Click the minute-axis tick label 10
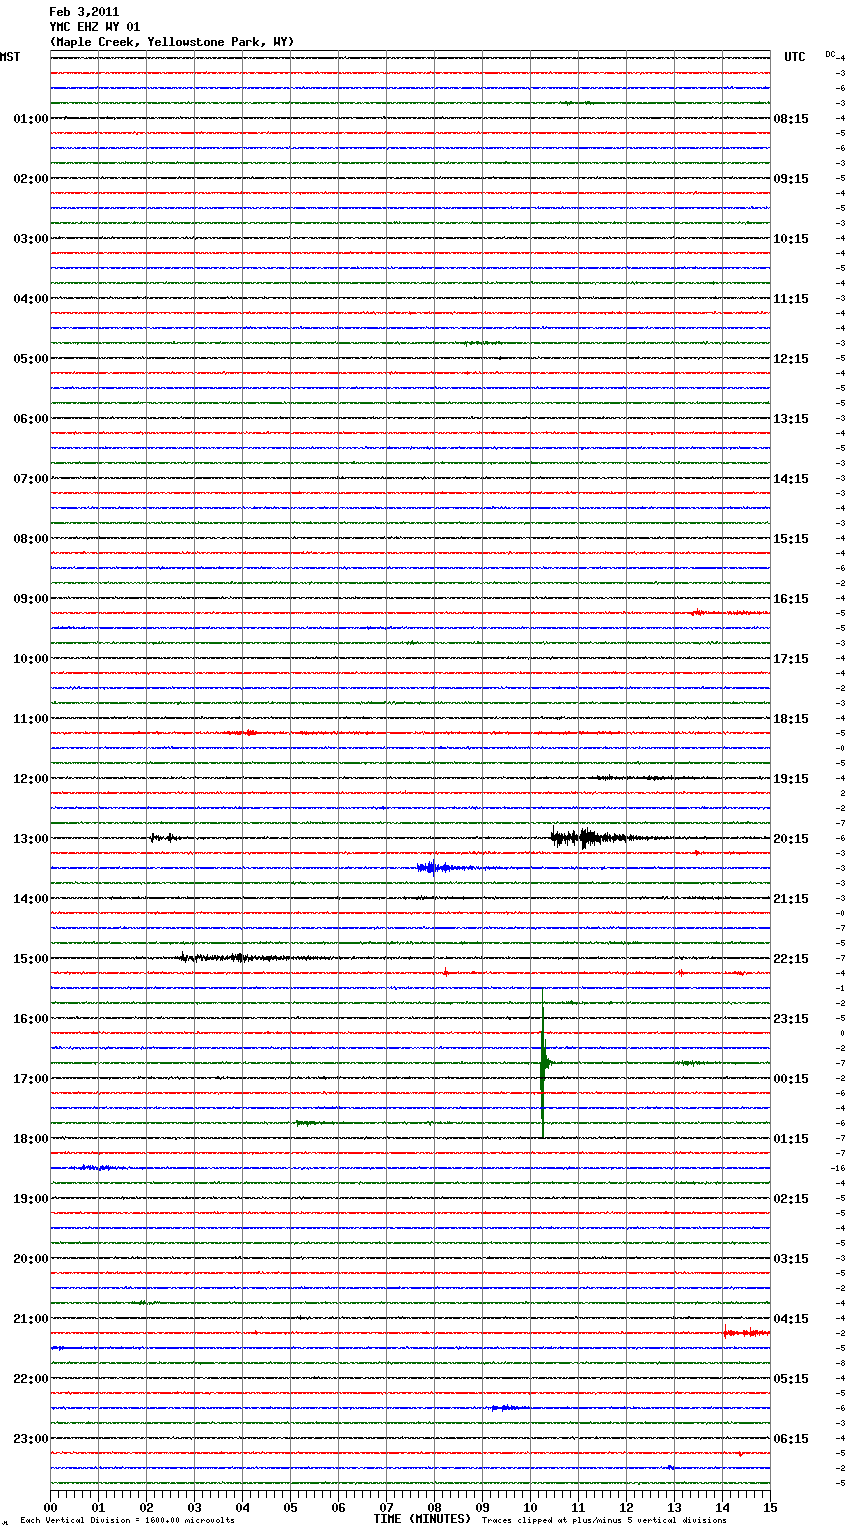The width and height of the screenshot is (850, 1534). coord(530,1507)
